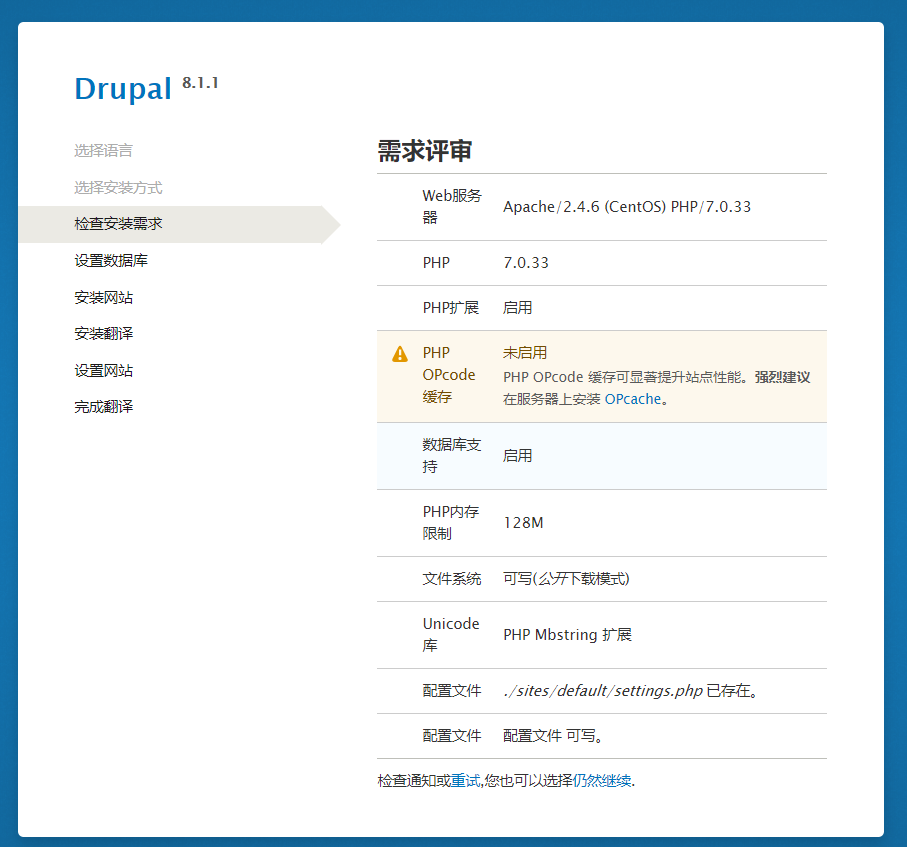Click the PHP OPcode 缓存 label
This screenshot has width=907, height=847.
449,375
